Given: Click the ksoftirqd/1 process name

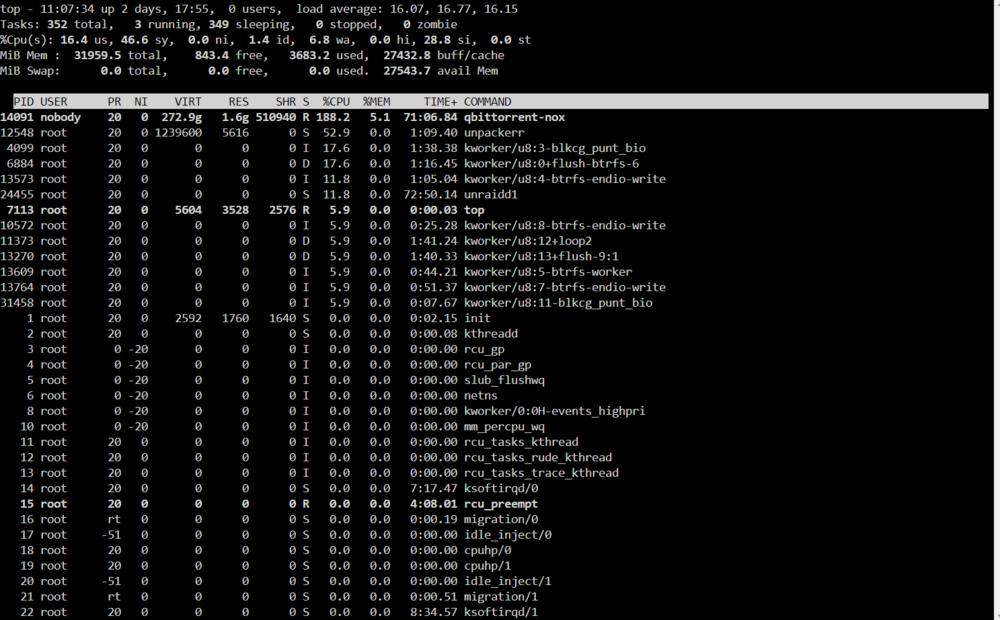Looking at the screenshot, I should 501,612.
